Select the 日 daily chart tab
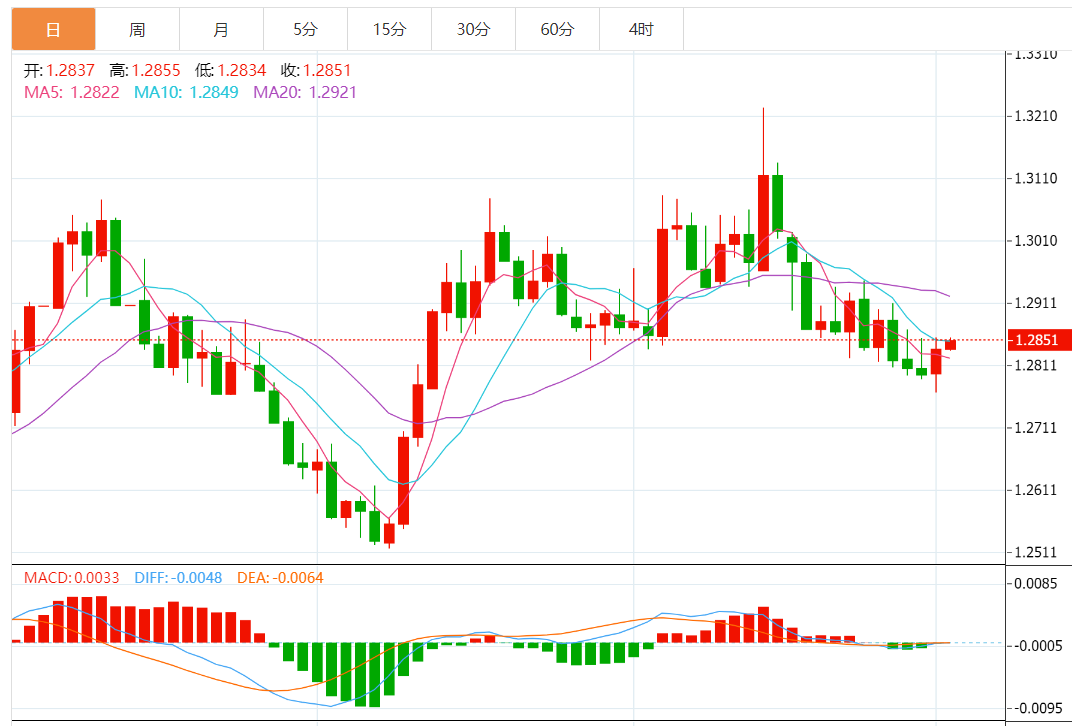Image resolution: width=1072 pixels, height=726 pixels. pyautogui.click(x=53, y=29)
